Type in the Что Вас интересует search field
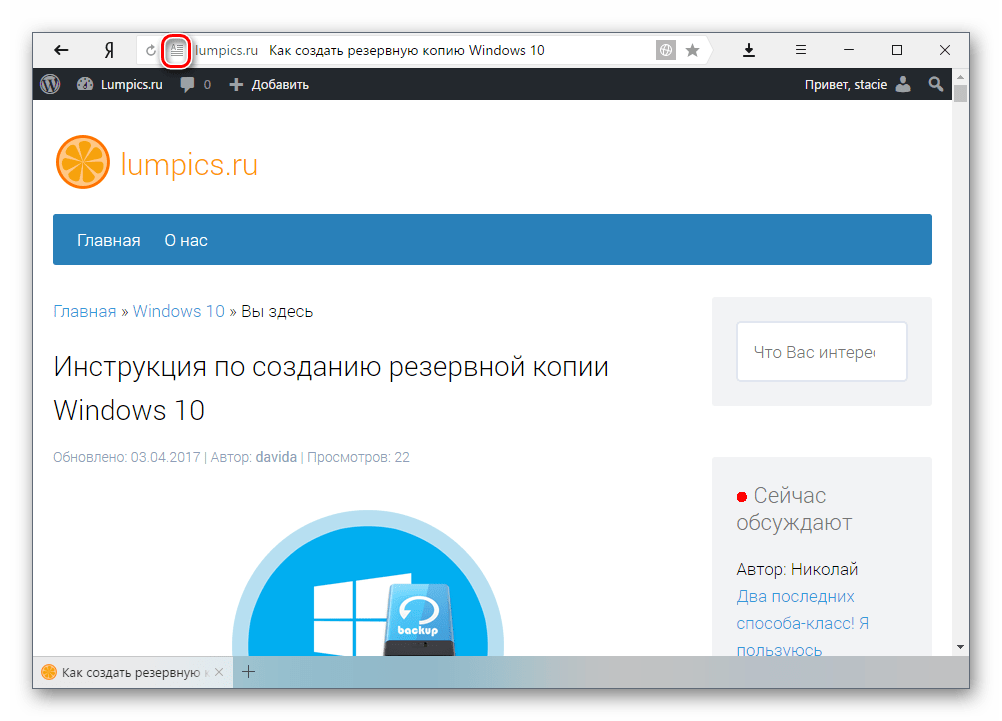The height and width of the screenshot is (721, 1002). coord(821,352)
